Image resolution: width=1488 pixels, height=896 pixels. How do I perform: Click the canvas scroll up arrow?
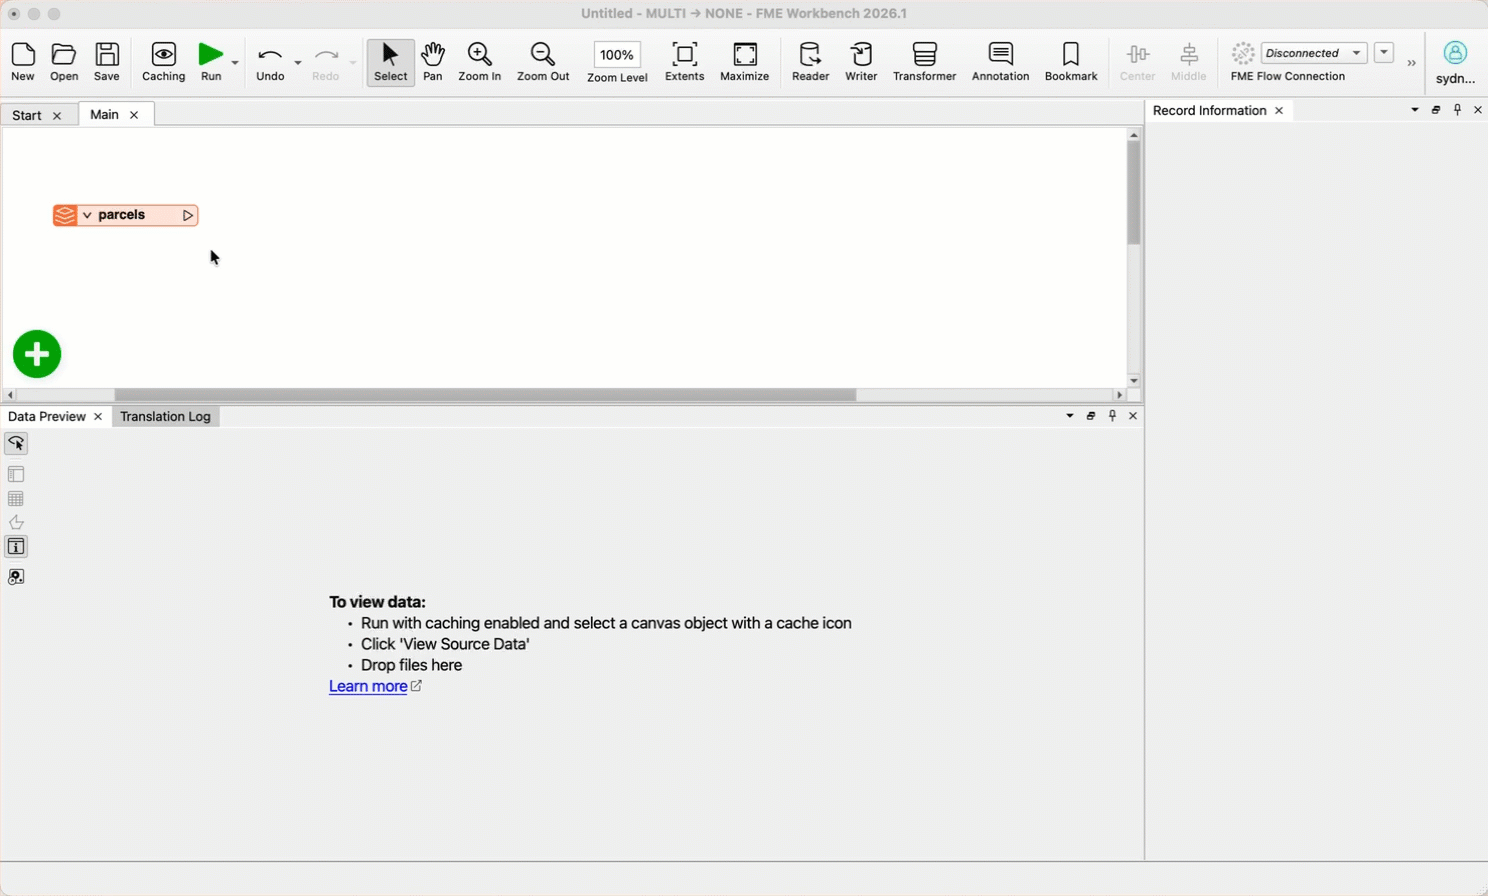pos(1133,134)
